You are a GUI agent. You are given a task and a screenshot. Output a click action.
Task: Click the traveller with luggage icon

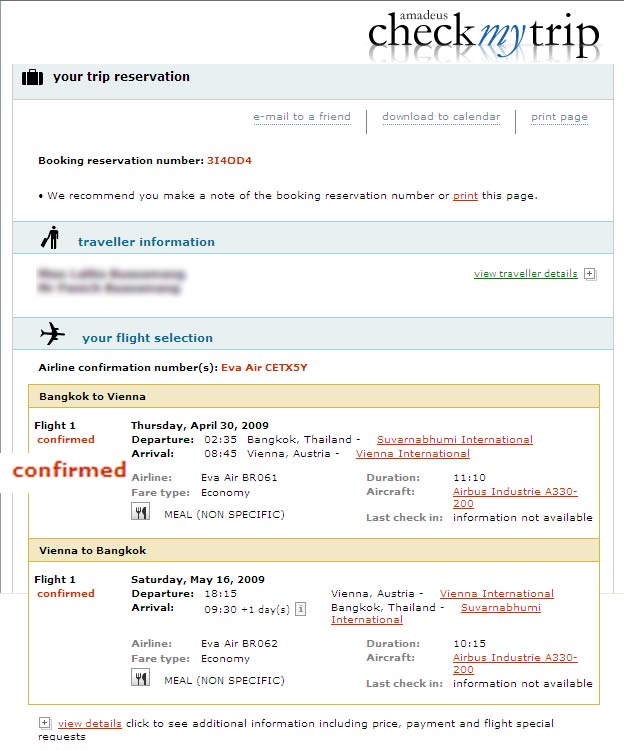(x=50, y=237)
